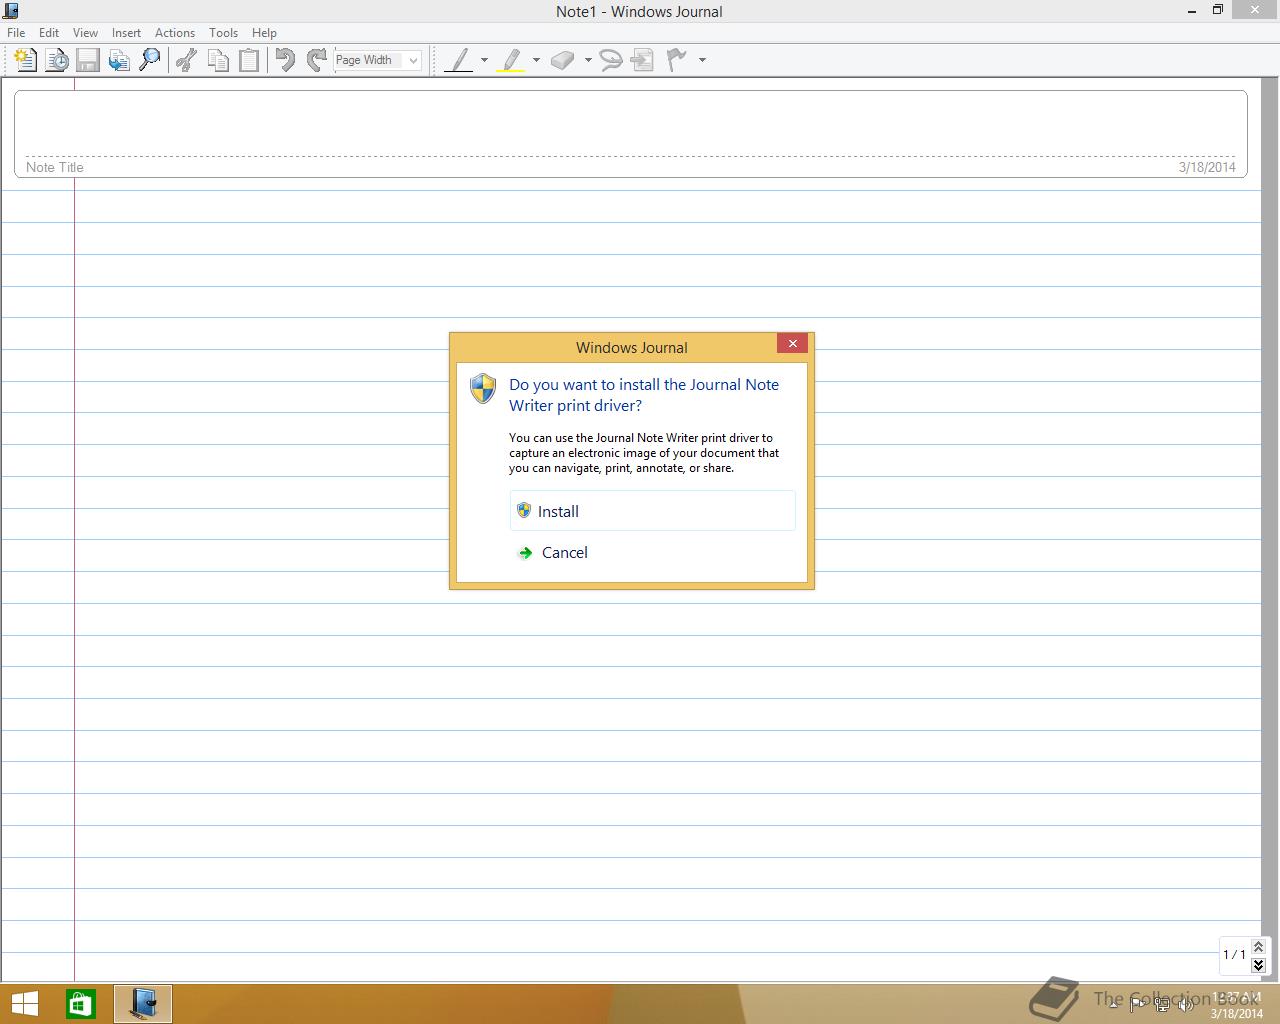Image resolution: width=1280 pixels, height=1024 pixels.
Task: Select the Eraser tool
Action: pyautogui.click(x=563, y=60)
